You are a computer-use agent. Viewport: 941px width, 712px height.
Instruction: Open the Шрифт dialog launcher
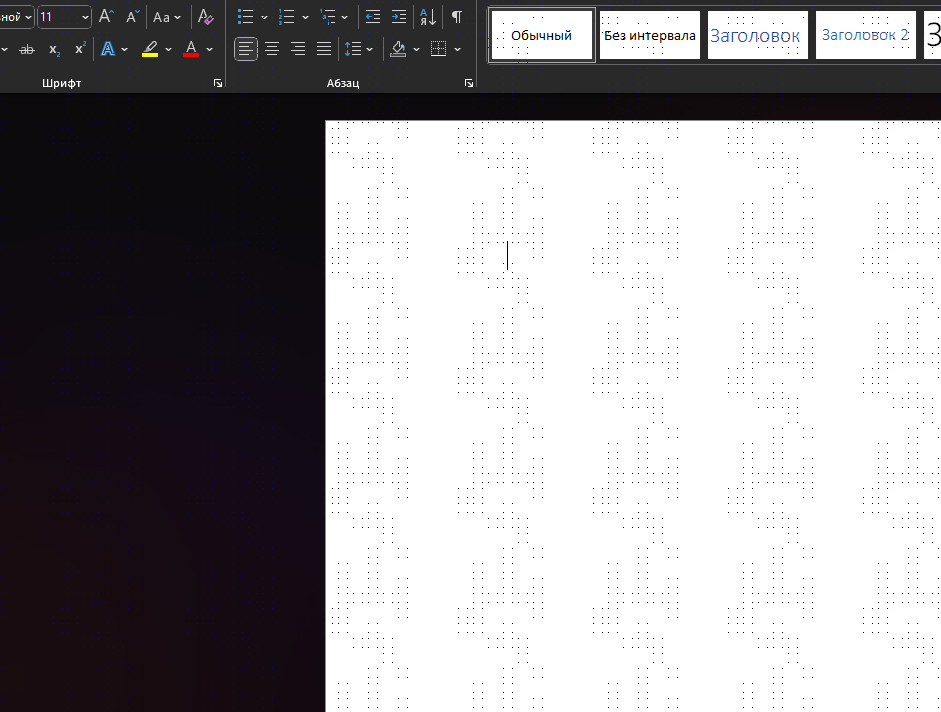(x=218, y=84)
